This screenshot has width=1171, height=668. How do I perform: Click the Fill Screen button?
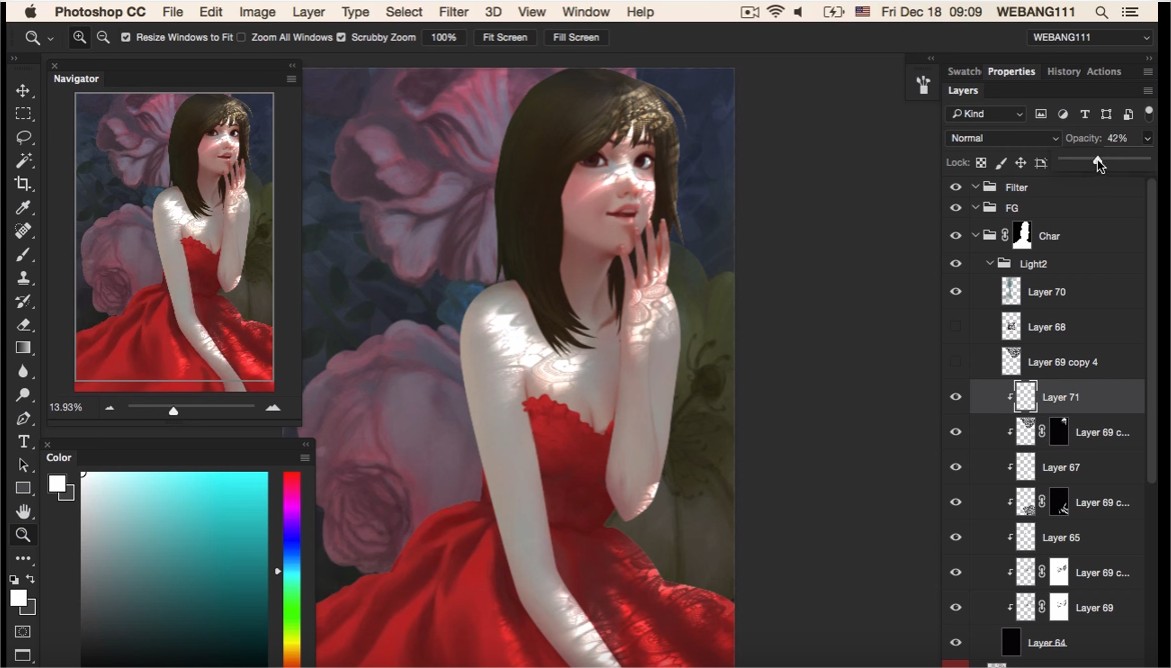click(x=576, y=37)
